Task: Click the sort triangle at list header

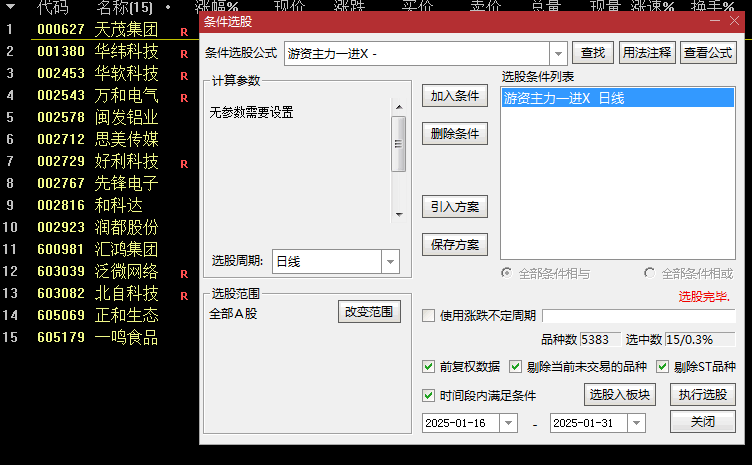Action: point(10,7)
